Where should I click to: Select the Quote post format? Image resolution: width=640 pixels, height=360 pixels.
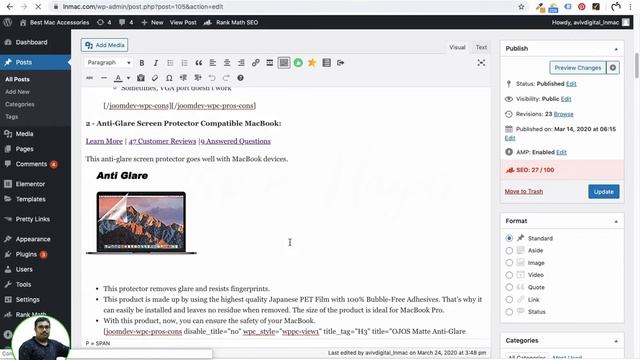coord(509,287)
